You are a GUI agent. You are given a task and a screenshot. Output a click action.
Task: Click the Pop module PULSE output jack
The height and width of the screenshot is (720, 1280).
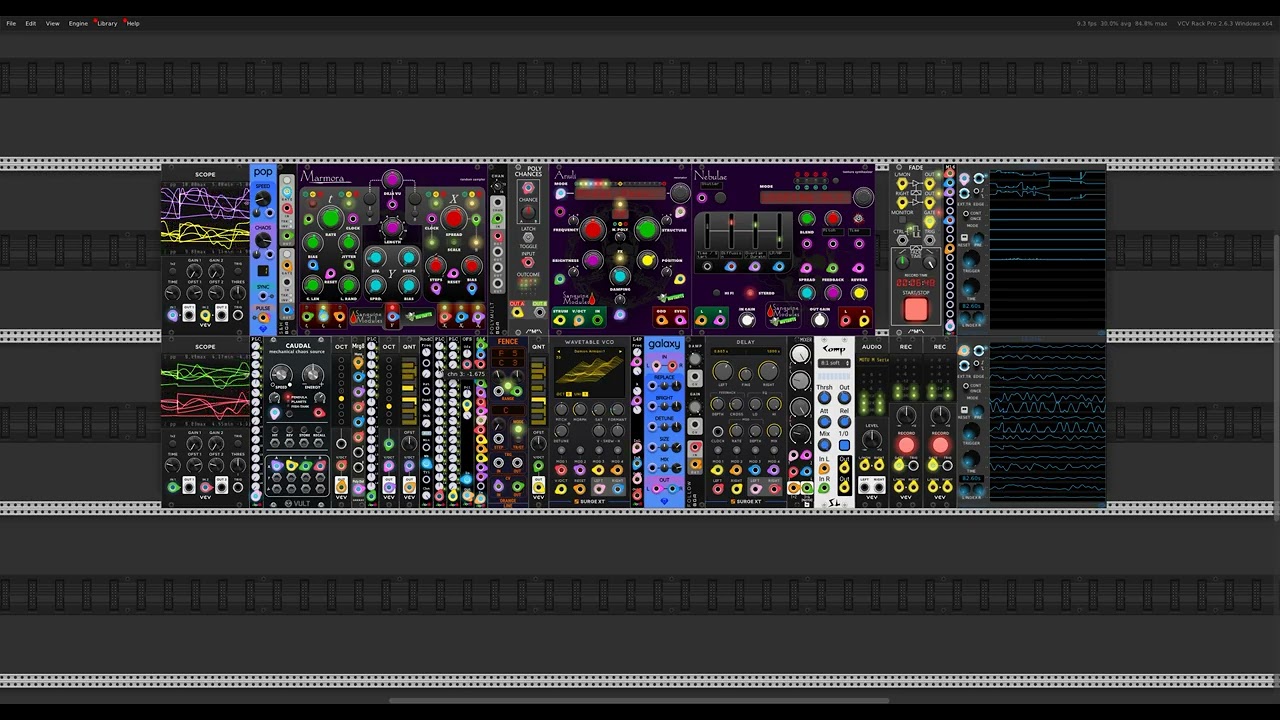click(x=264, y=317)
